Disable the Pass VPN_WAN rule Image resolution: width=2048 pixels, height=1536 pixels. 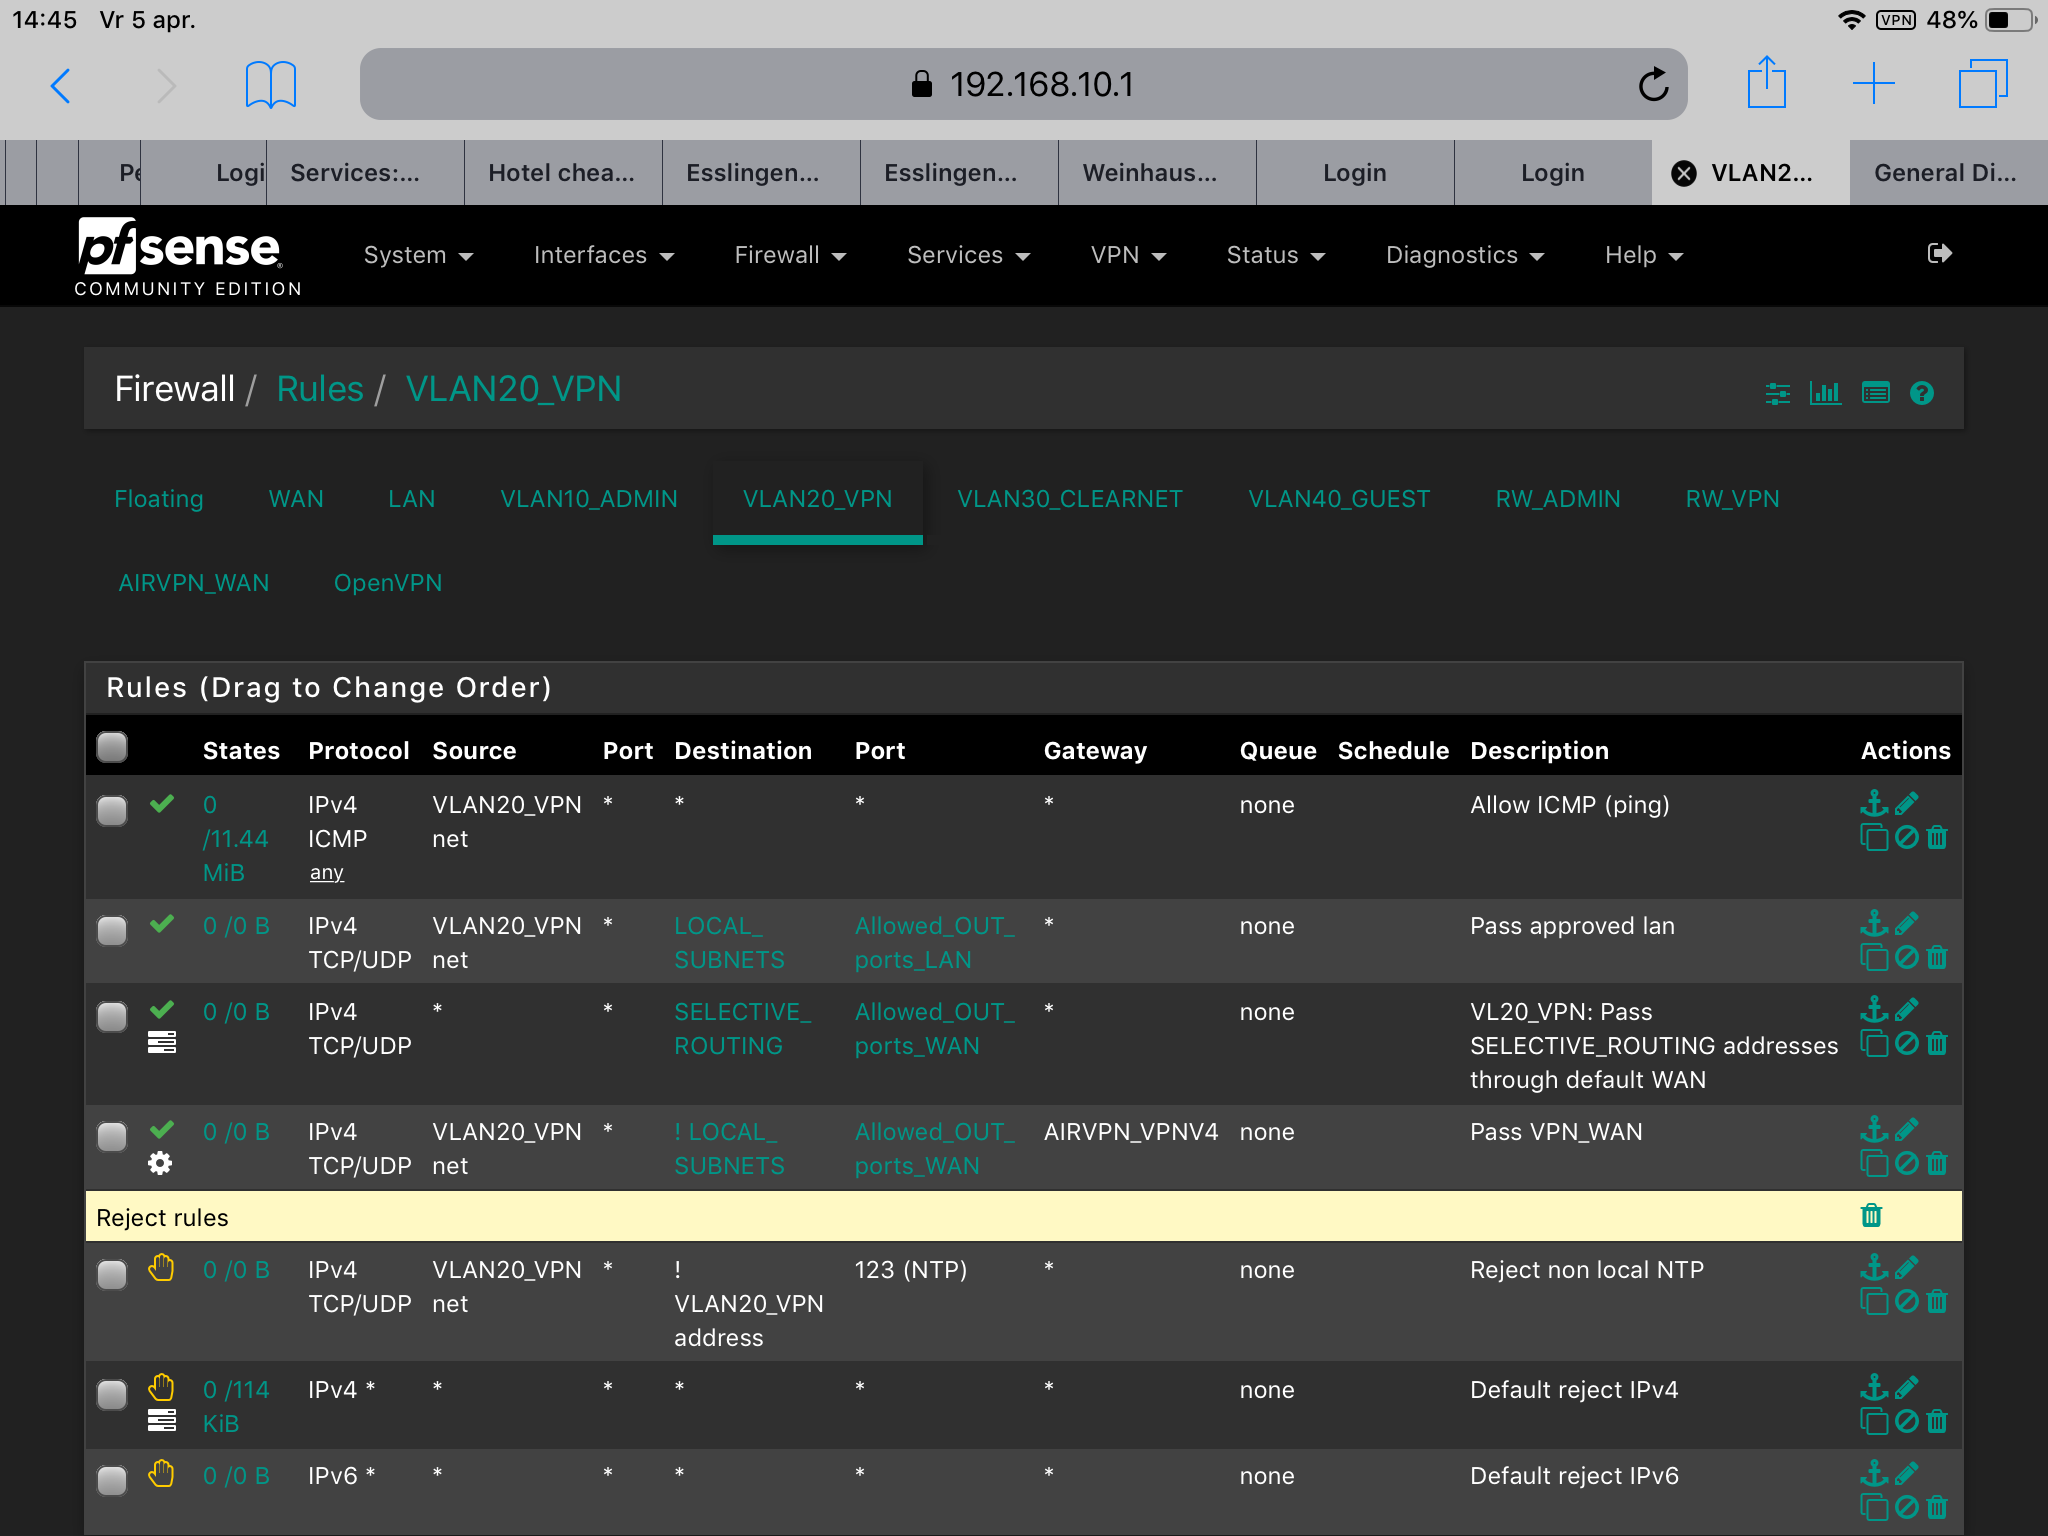[x=1907, y=1164]
